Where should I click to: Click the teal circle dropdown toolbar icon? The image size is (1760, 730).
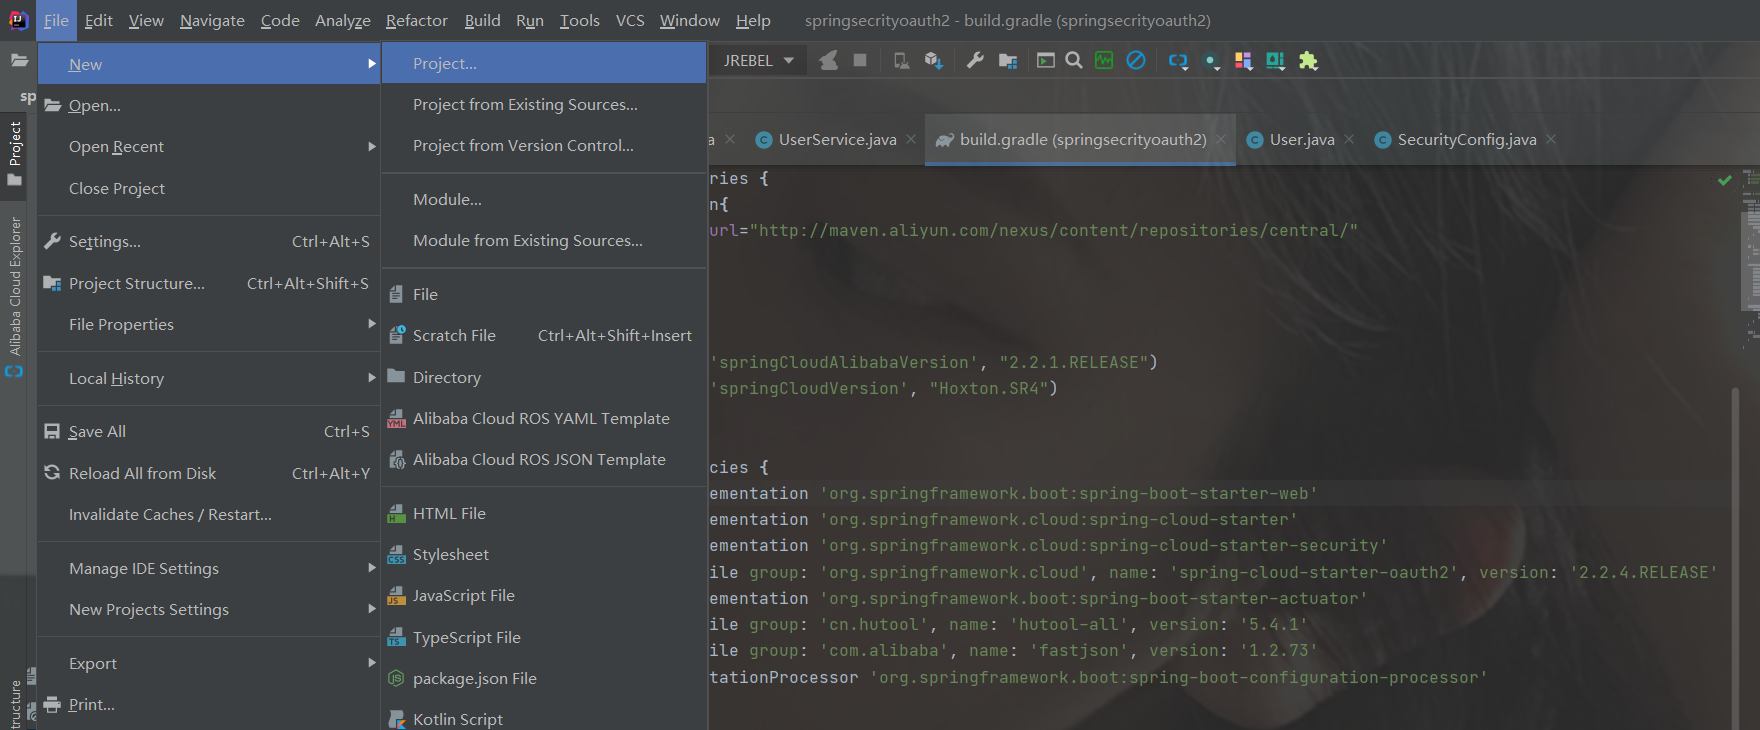[x=1212, y=62]
